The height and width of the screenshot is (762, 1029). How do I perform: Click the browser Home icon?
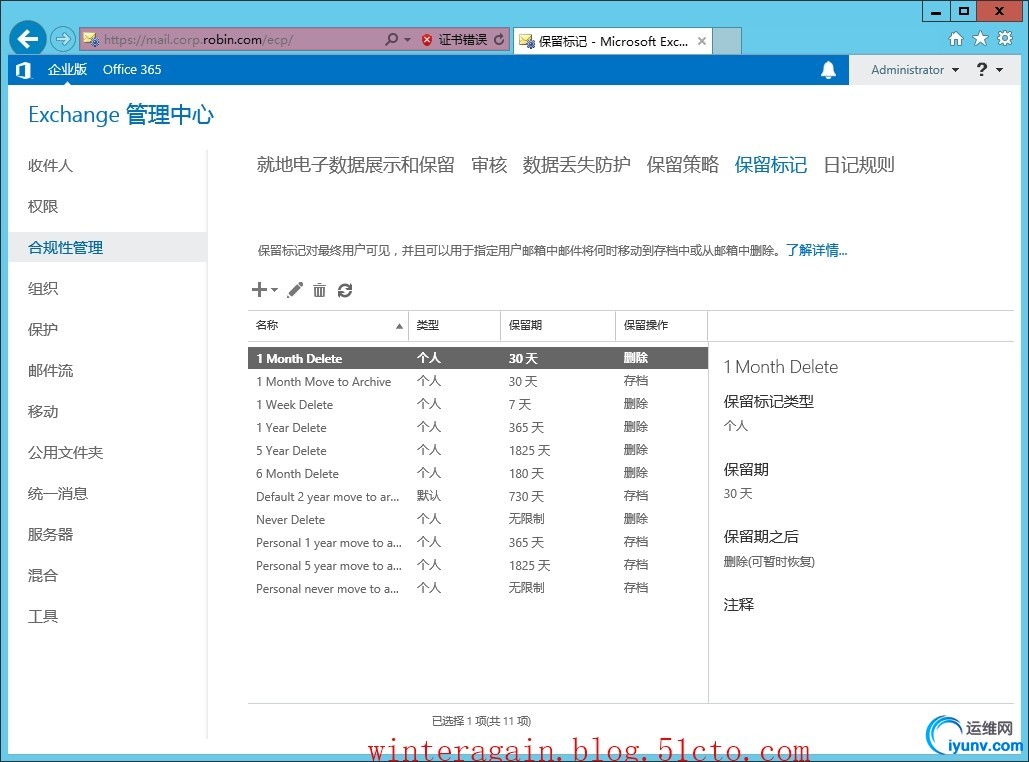click(x=956, y=39)
